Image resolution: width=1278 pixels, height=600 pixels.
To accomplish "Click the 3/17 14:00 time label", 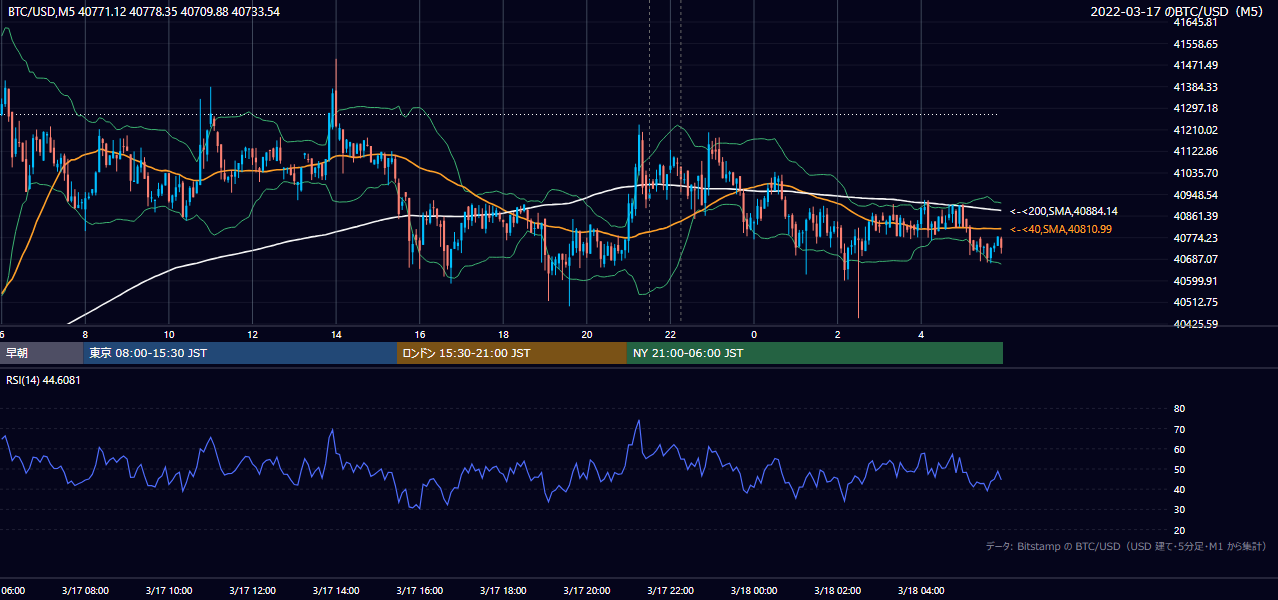I will 335,591.
